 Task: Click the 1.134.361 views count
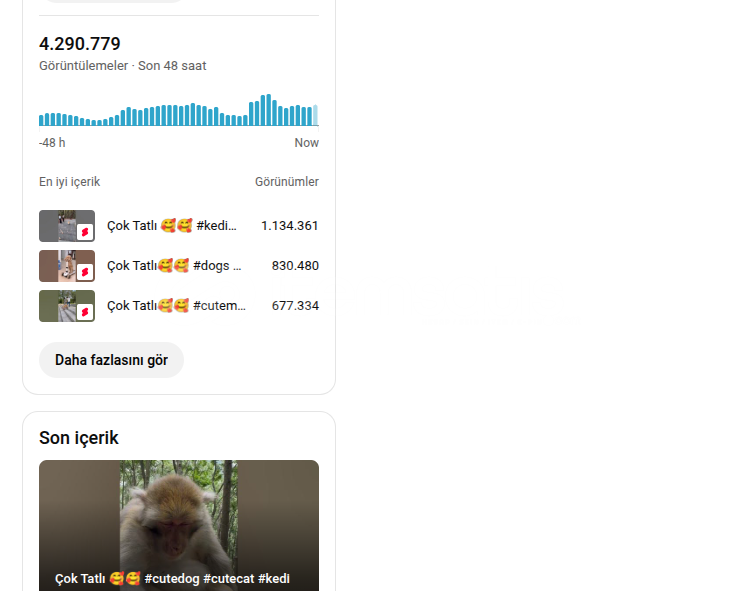290,226
